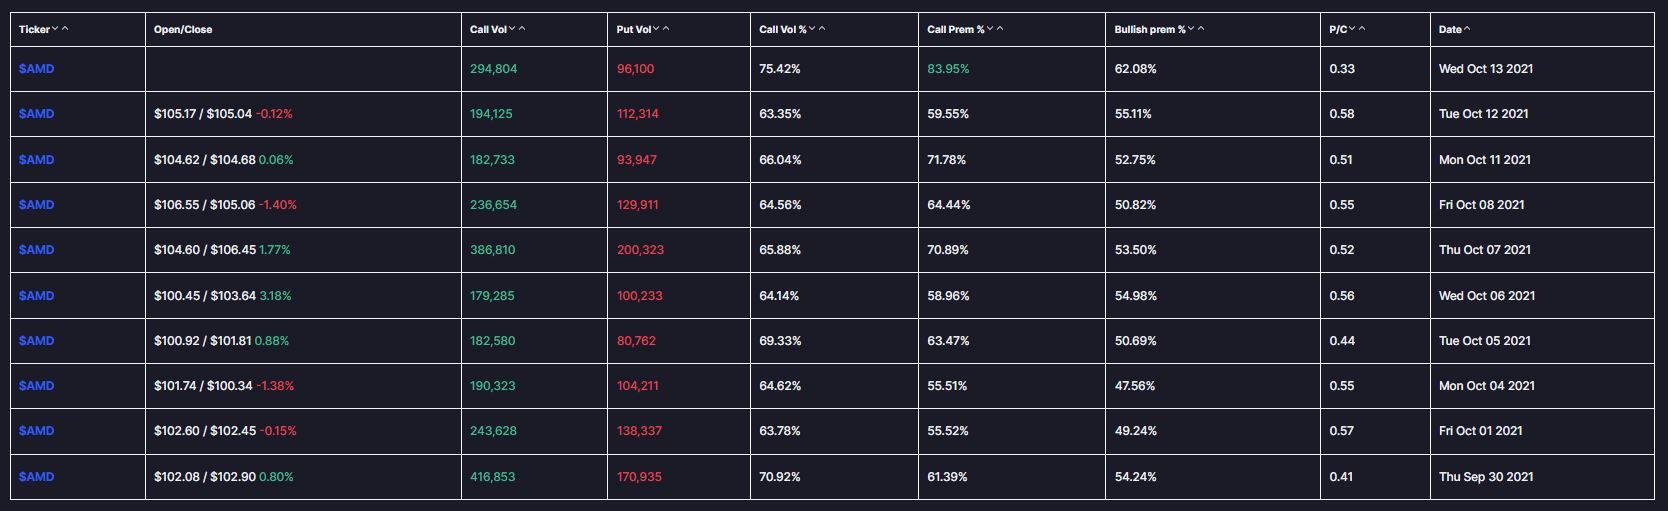Sort Date column with up arrow
1668x511 pixels.
point(1467,29)
